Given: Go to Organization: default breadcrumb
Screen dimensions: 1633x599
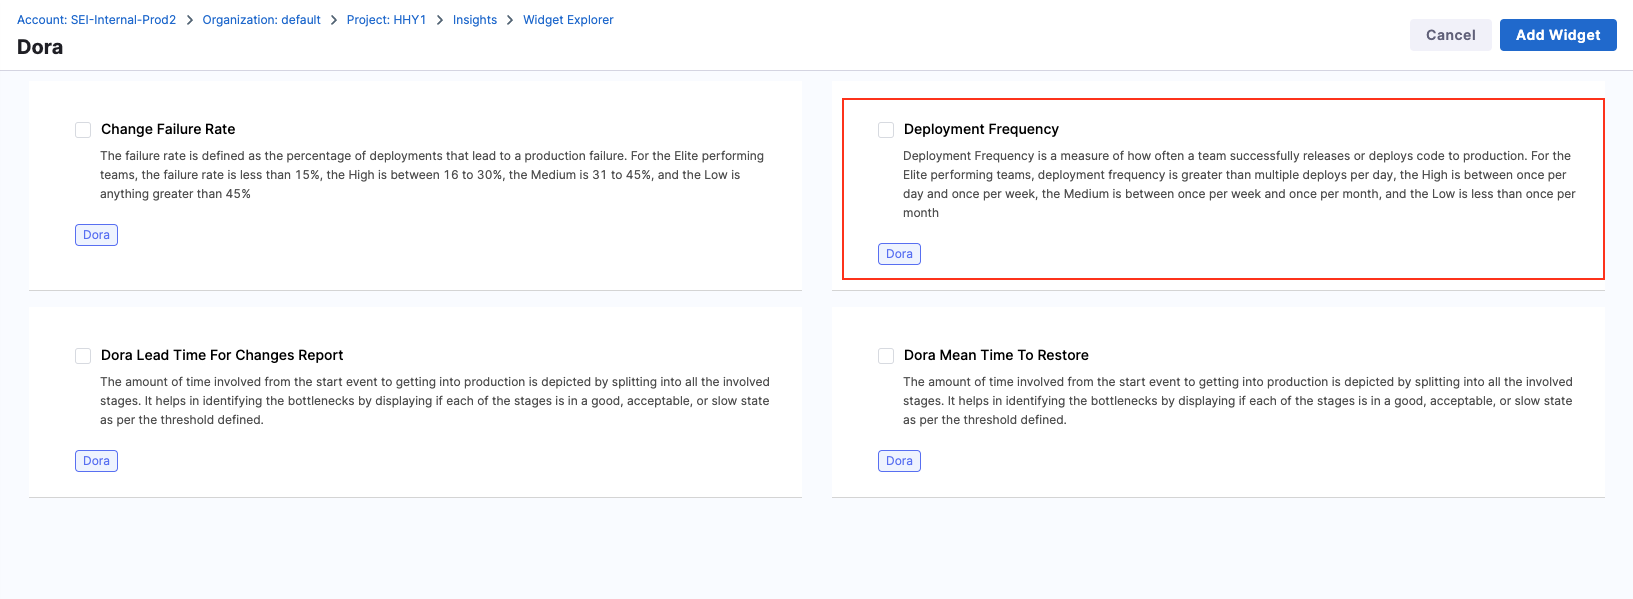Looking at the screenshot, I should [x=261, y=20].
